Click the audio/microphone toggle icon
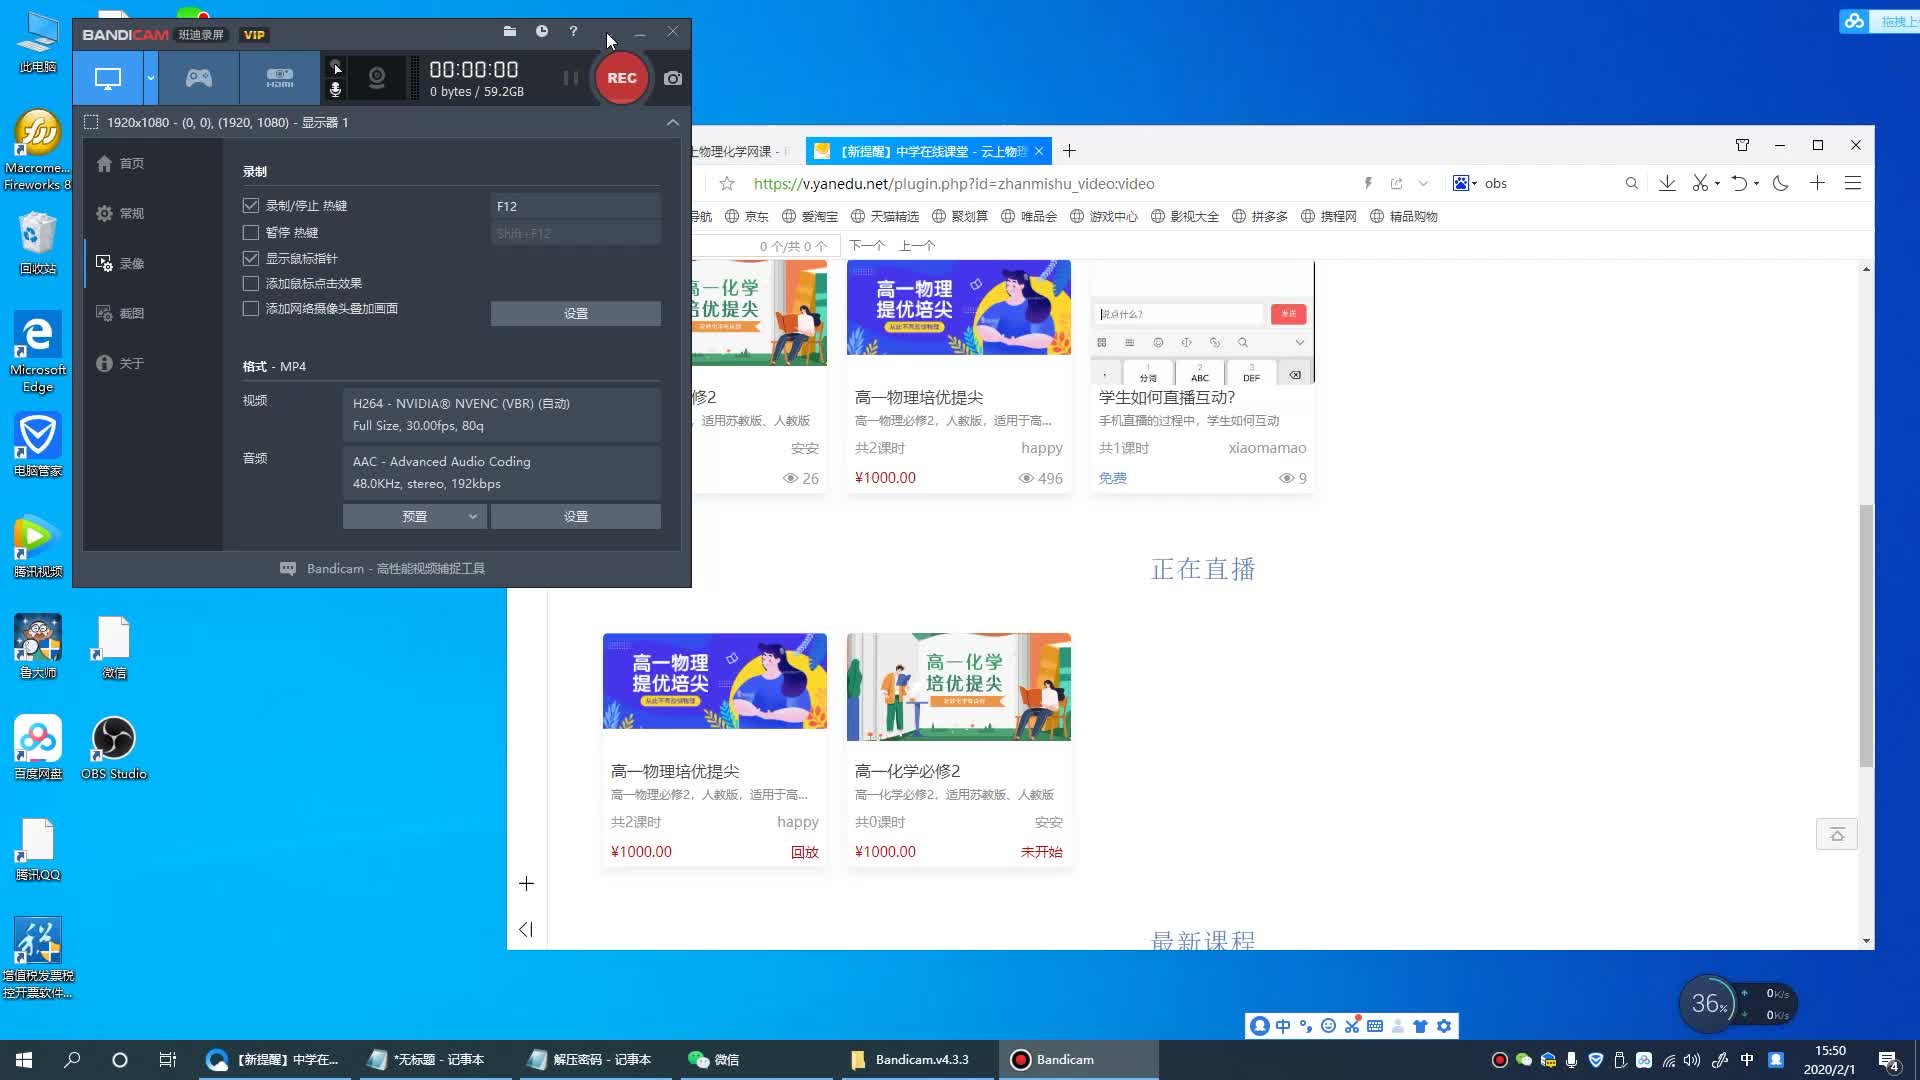 click(x=335, y=88)
